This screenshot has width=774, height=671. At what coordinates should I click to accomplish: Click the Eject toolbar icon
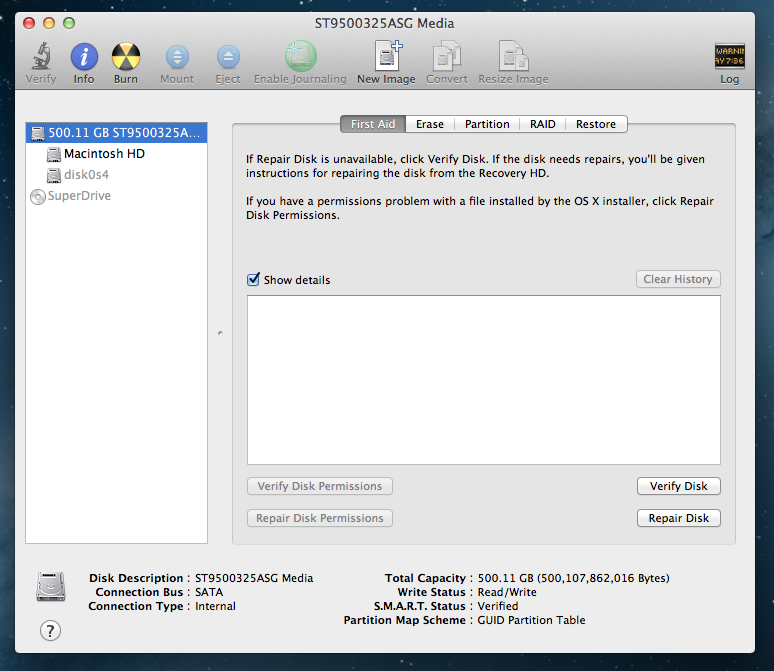tap(228, 57)
